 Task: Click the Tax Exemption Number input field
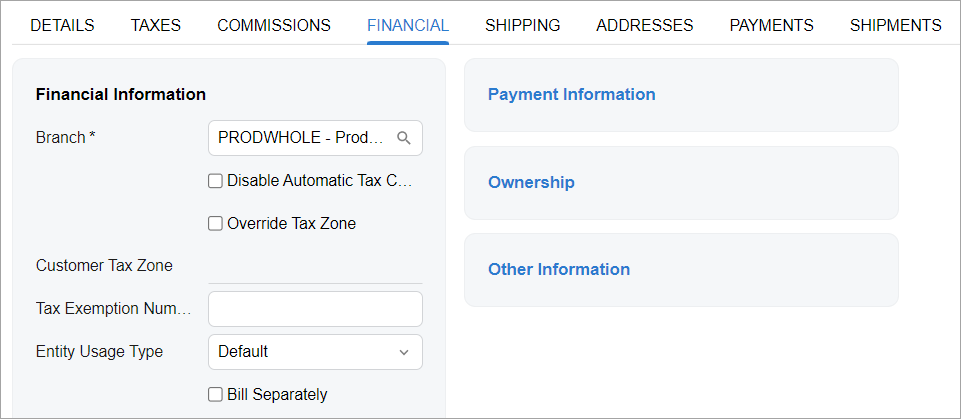click(315, 309)
